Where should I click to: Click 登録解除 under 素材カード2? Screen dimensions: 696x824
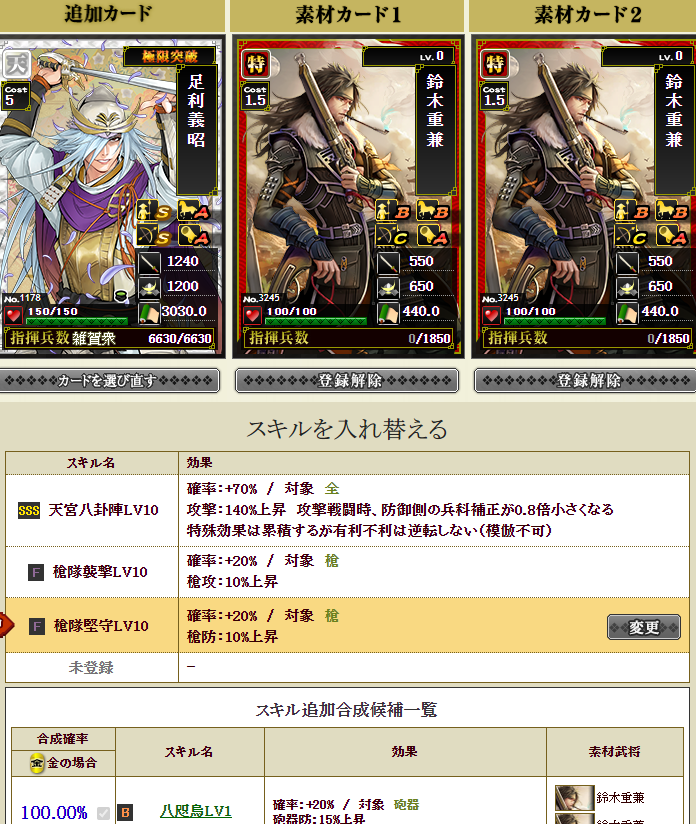click(585, 380)
